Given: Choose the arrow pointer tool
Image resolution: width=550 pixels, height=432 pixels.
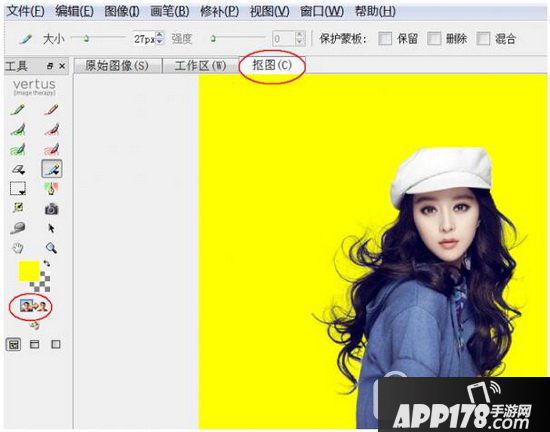Looking at the screenshot, I should click(x=51, y=229).
